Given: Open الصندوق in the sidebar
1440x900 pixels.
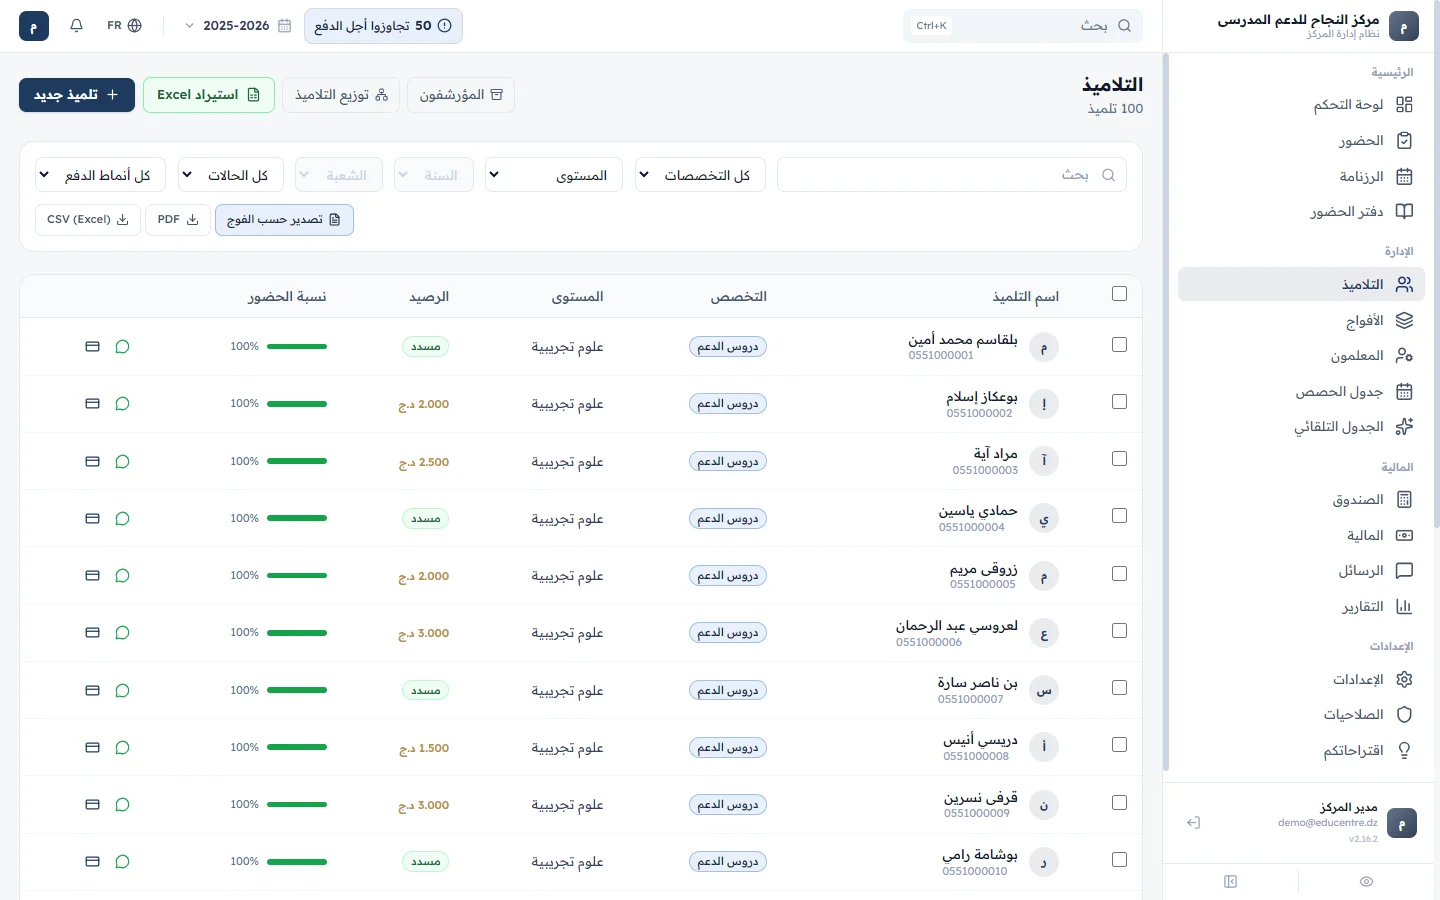Looking at the screenshot, I should tap(1301, 500).
